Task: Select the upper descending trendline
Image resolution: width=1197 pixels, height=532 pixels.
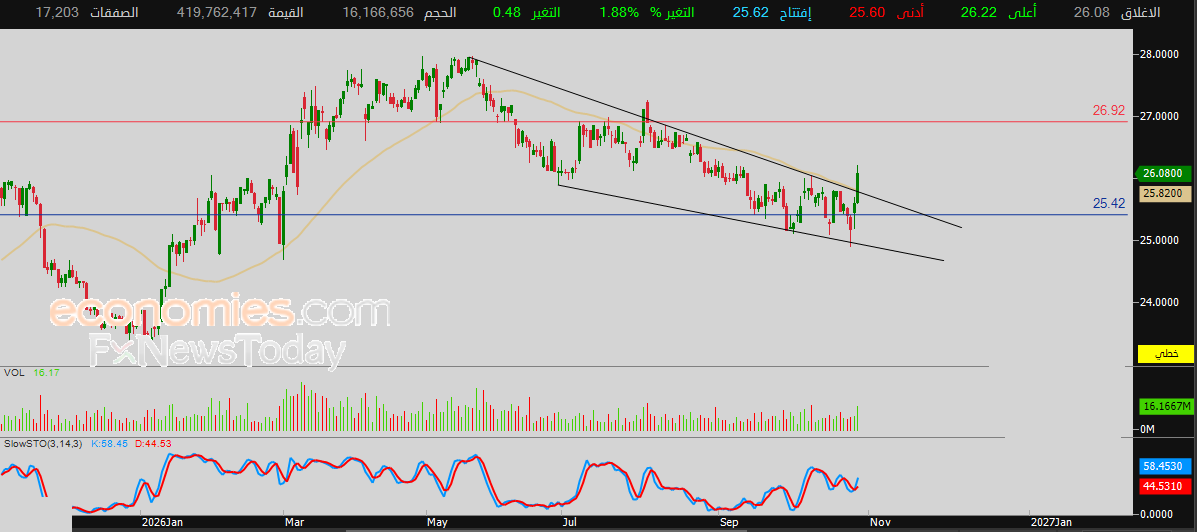Action: tap(718, 143)
